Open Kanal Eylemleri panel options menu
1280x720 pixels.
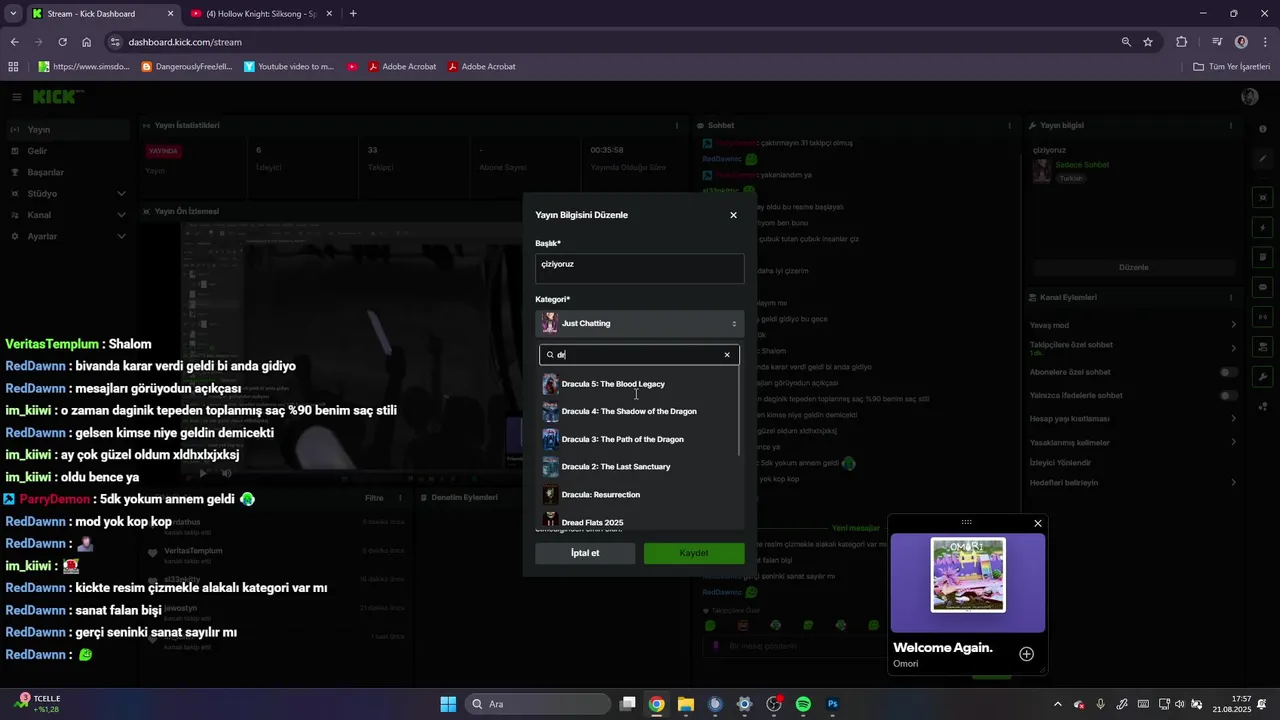[1231, 298]
